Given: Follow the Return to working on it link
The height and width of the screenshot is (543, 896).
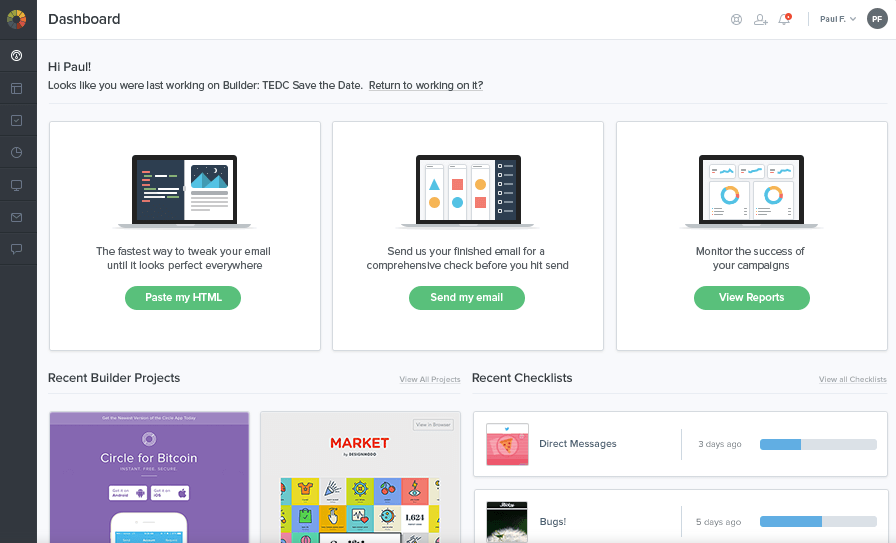Looking at the screenshot, I should (x=426, y=86).
